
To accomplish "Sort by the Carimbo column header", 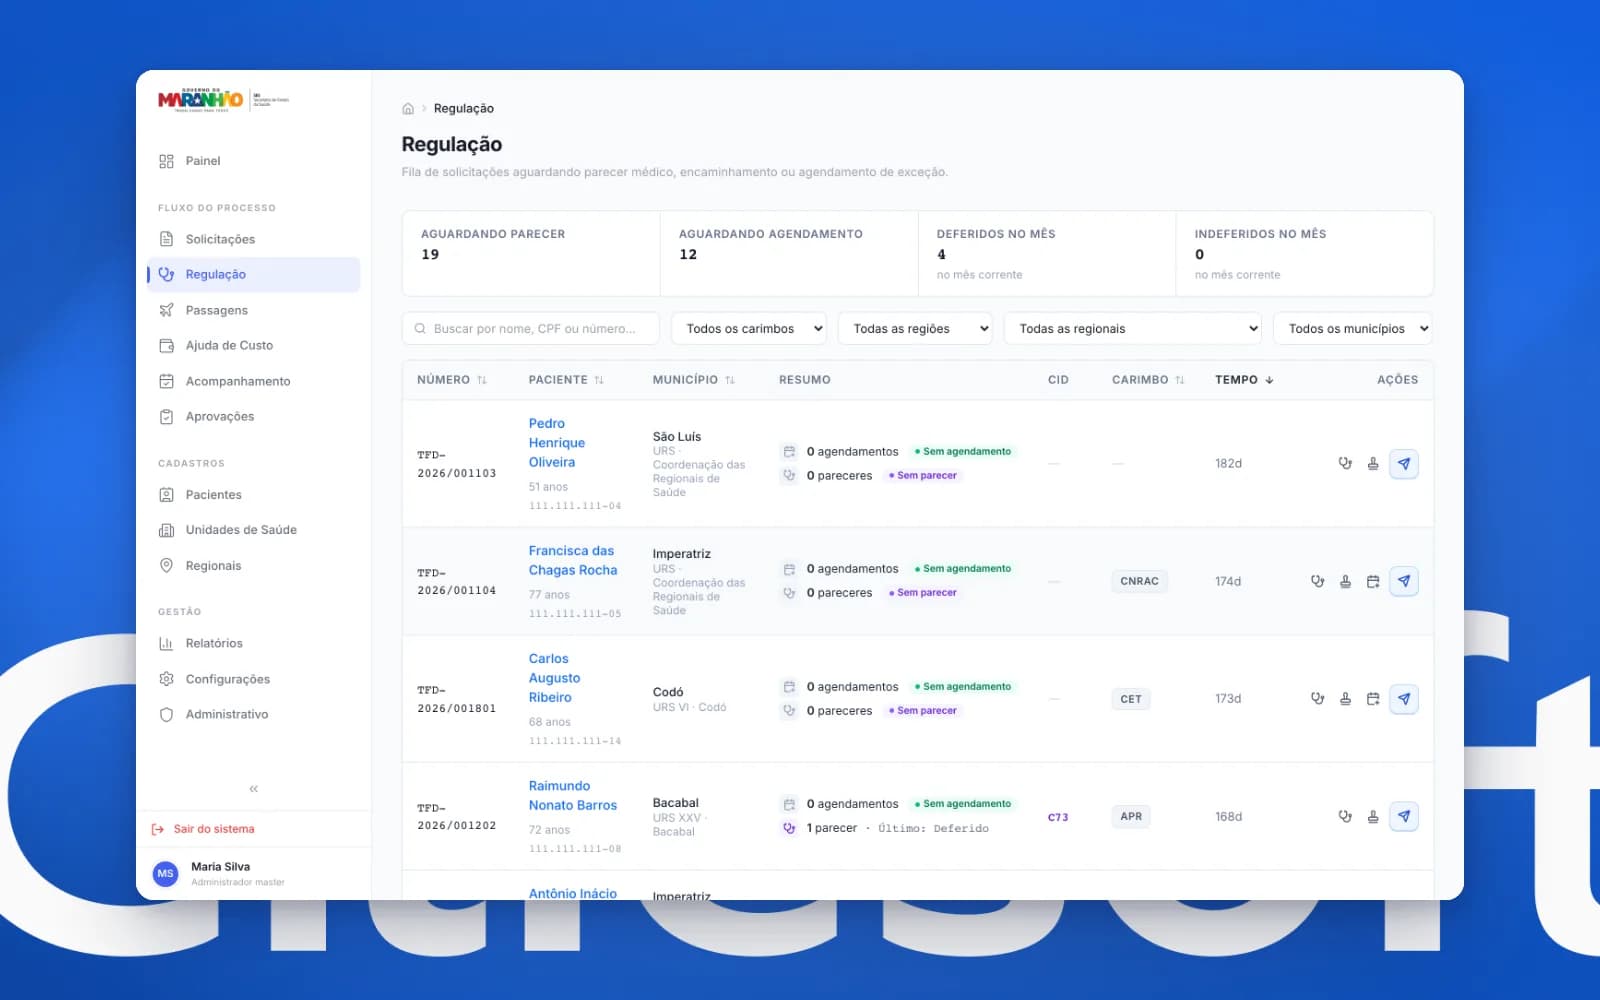I will pos(1148,380).
